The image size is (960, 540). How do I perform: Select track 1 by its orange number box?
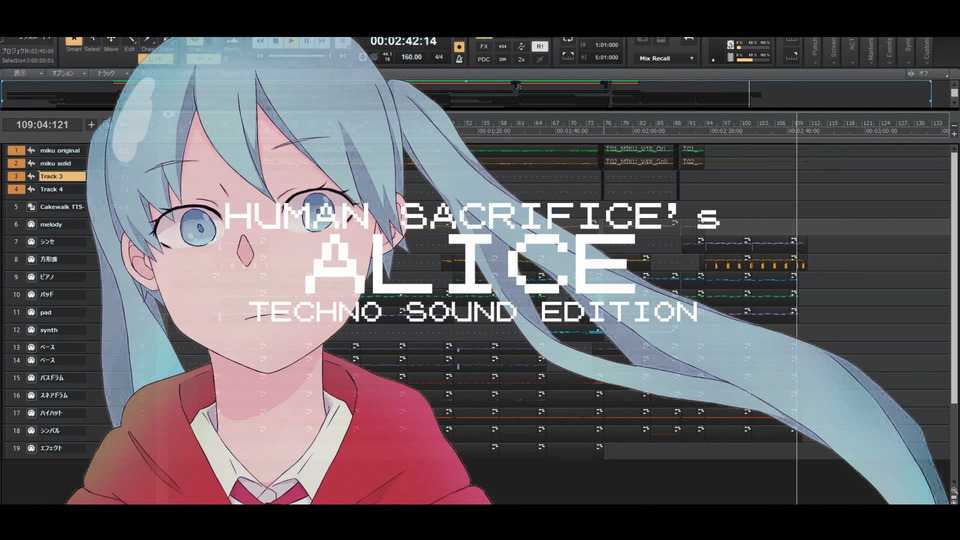(16, 151)
